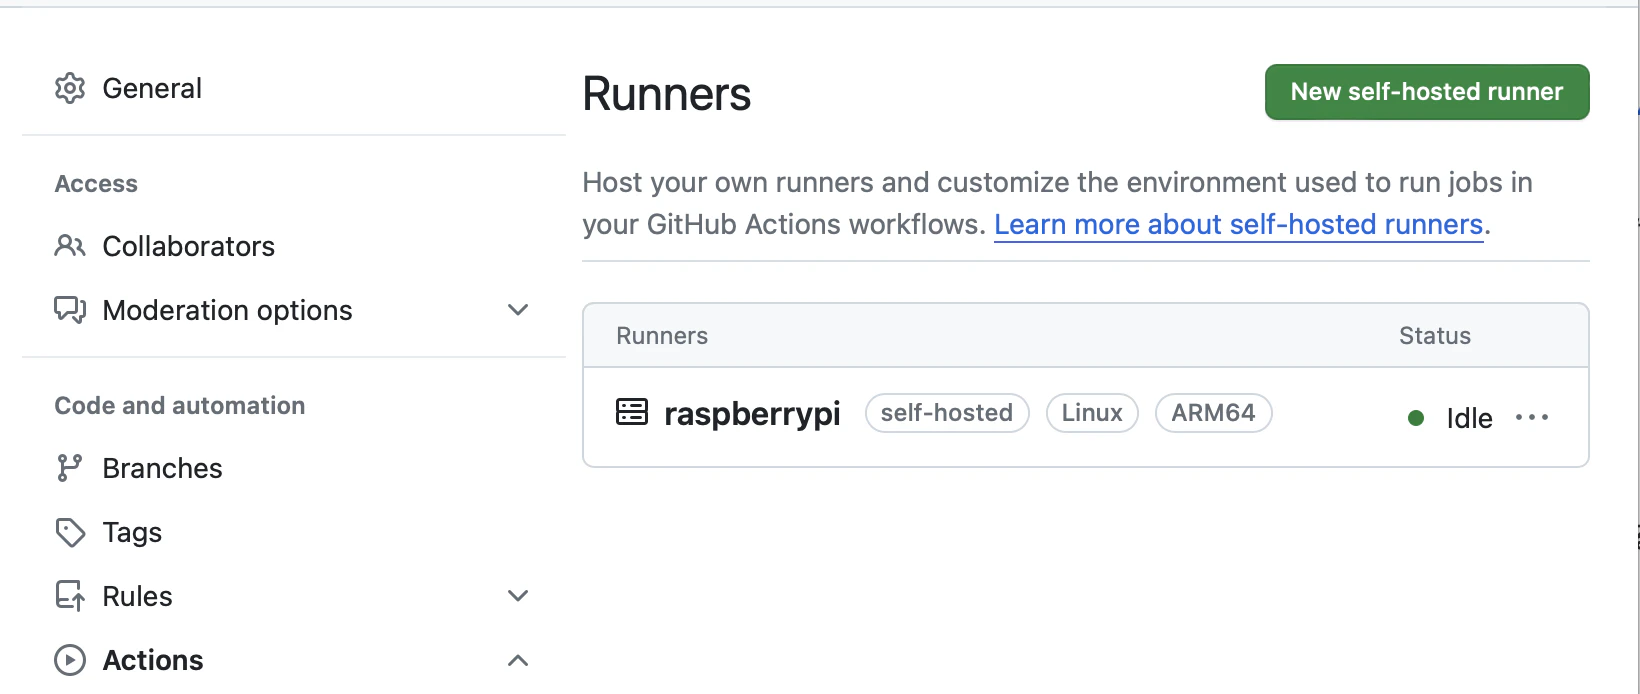Click the New self-hosted runner button
1640x694 pixels.
[1427, 92]
